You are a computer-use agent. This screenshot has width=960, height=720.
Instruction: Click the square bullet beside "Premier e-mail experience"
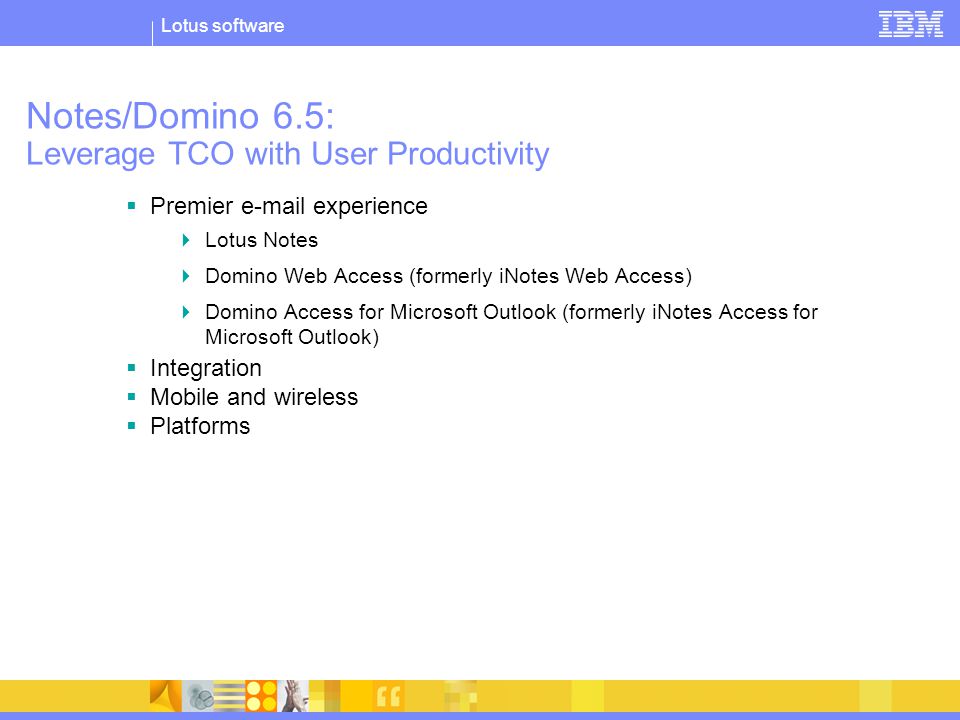pyautogui.click(x=131, y=206)
